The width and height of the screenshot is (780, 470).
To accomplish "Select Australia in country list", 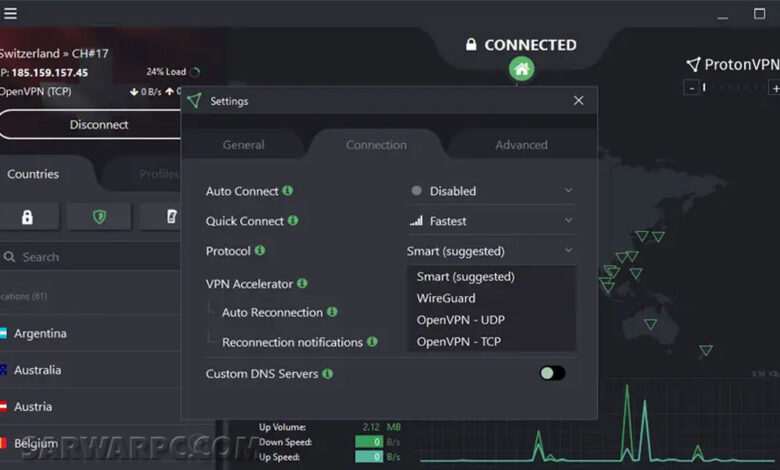I will (91, 370).
